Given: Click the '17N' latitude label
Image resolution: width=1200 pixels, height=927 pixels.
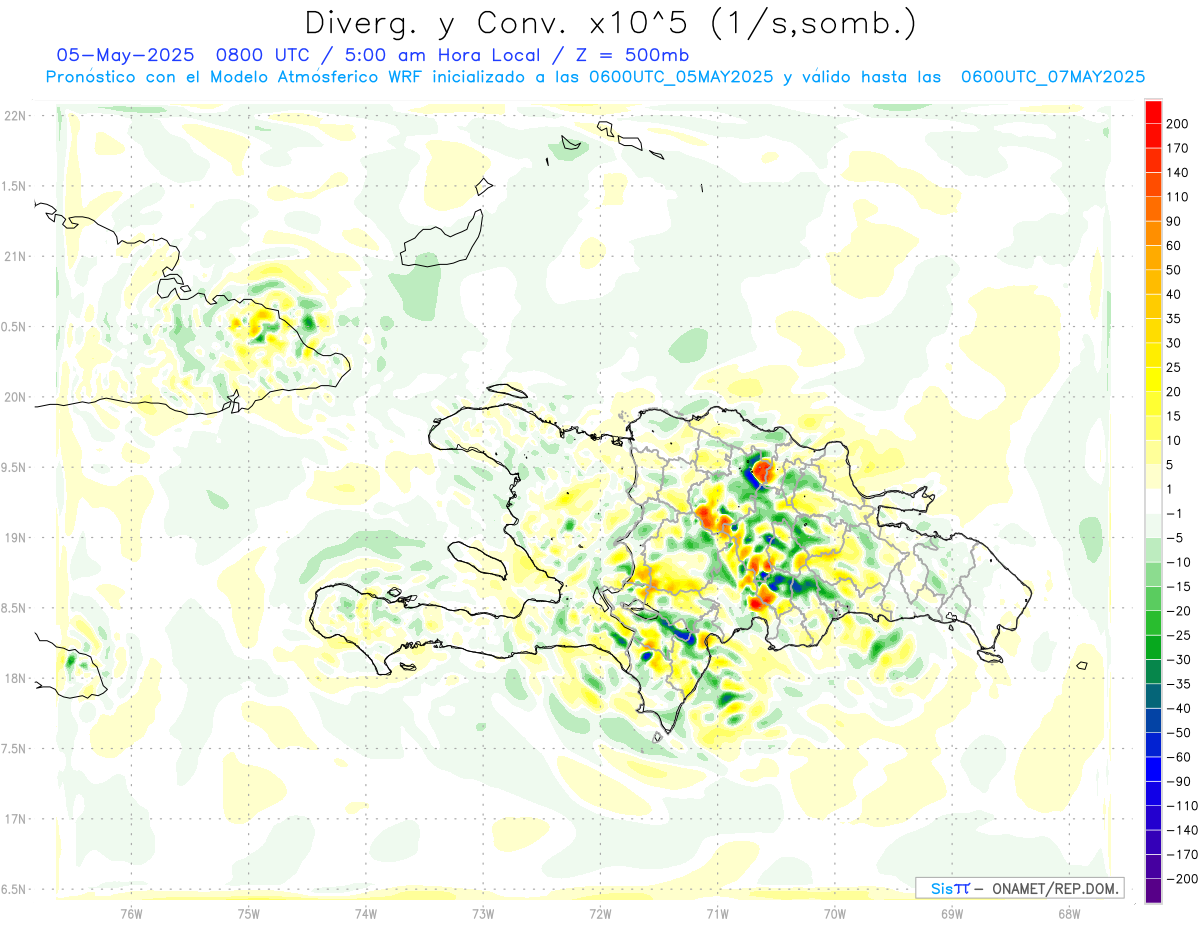Looking at the screenshot, I should [15, 819].
